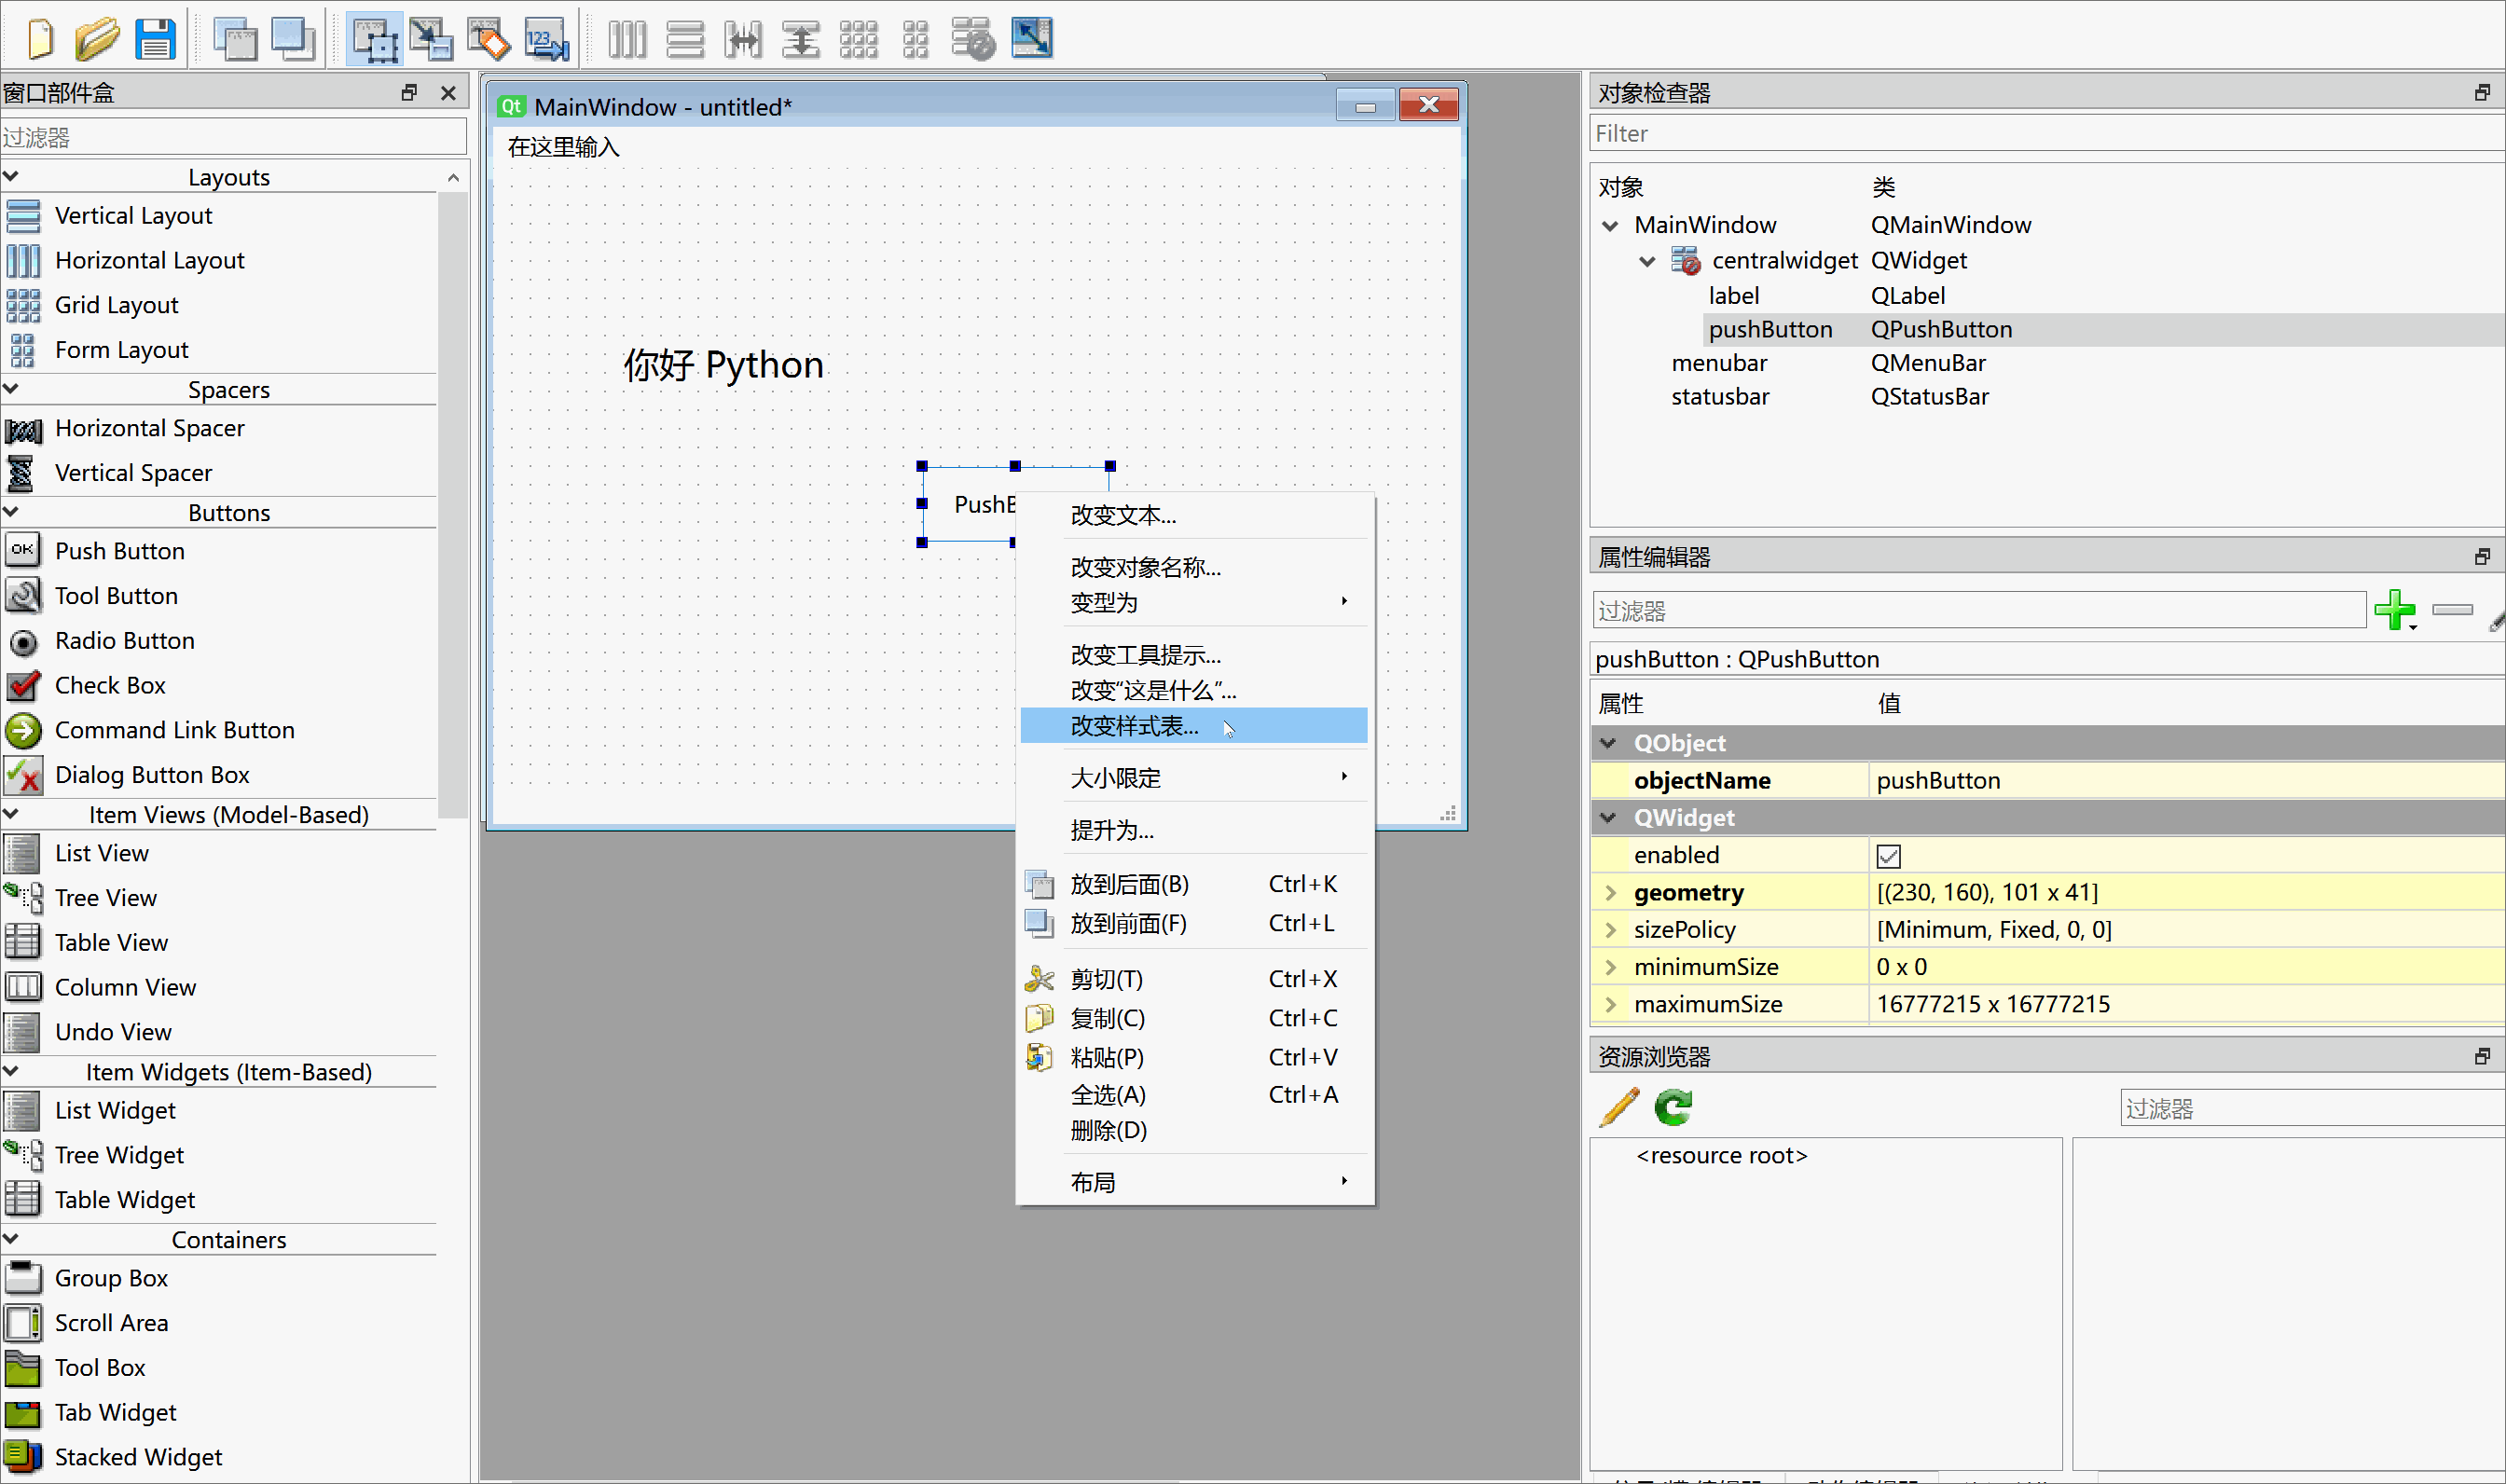Click 提升为 context menu option
Image resolution: width=2506 pixels, height=1484 pixels.
coord(1109,831)
